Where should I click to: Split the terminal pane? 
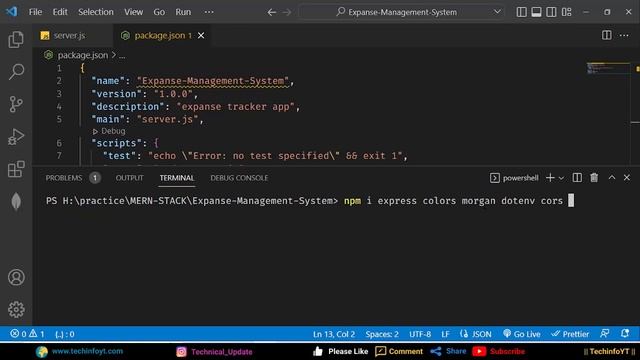577,178
